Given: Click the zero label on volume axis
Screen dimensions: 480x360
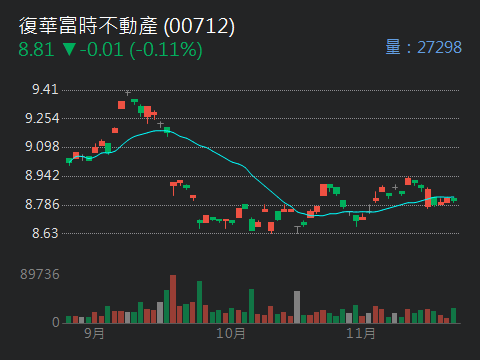Looking at the screenshot, I should [x=56, y=322].
